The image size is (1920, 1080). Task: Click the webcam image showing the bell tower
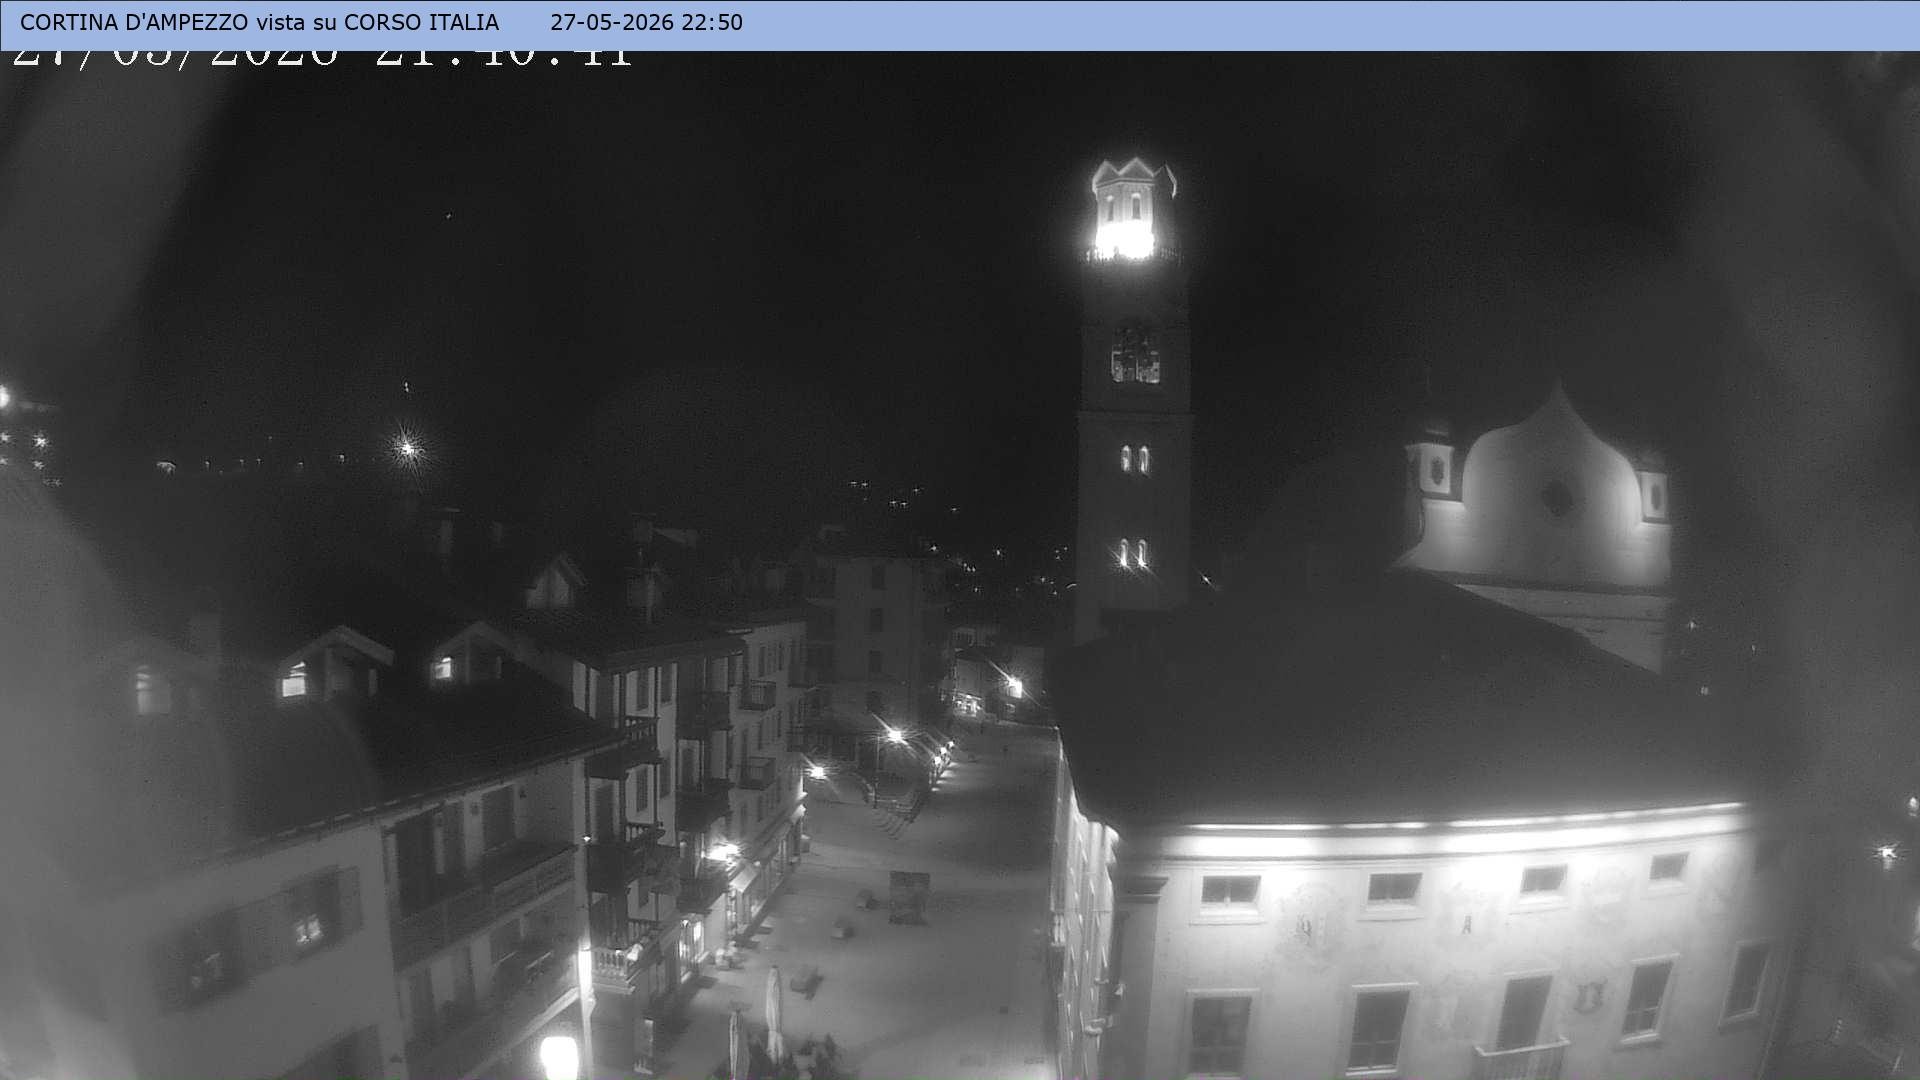coord(960,565)
